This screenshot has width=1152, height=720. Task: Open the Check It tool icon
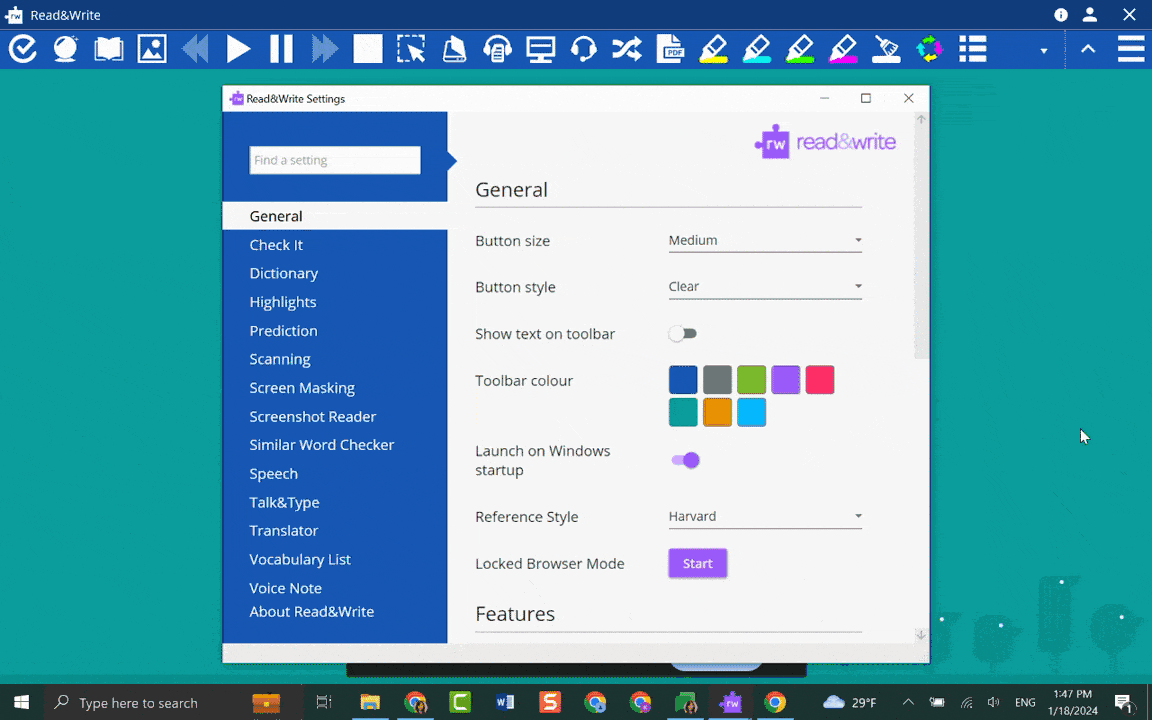(23, 48)
